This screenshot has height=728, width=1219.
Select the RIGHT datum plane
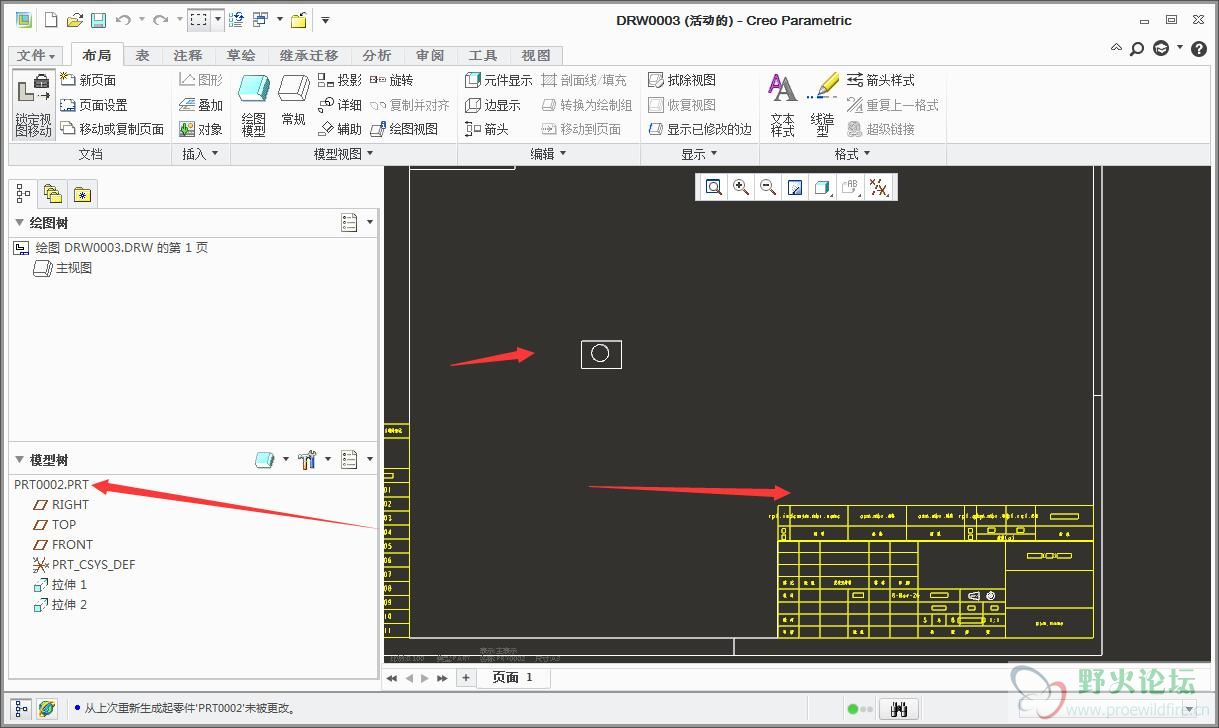pyautogui.click(x=61, y=505)
